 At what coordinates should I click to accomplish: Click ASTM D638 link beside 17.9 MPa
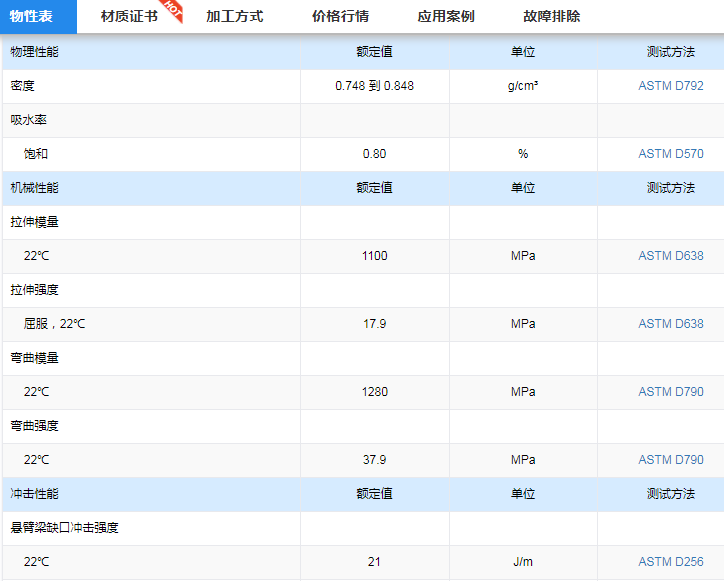click(670, 324)
